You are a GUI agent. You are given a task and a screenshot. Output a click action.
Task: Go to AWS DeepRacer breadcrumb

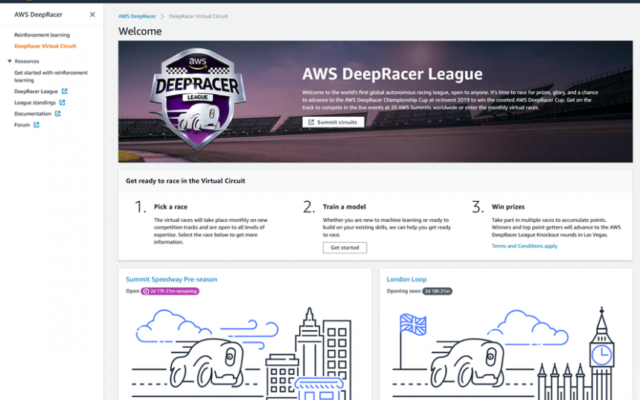pos(137,16)
